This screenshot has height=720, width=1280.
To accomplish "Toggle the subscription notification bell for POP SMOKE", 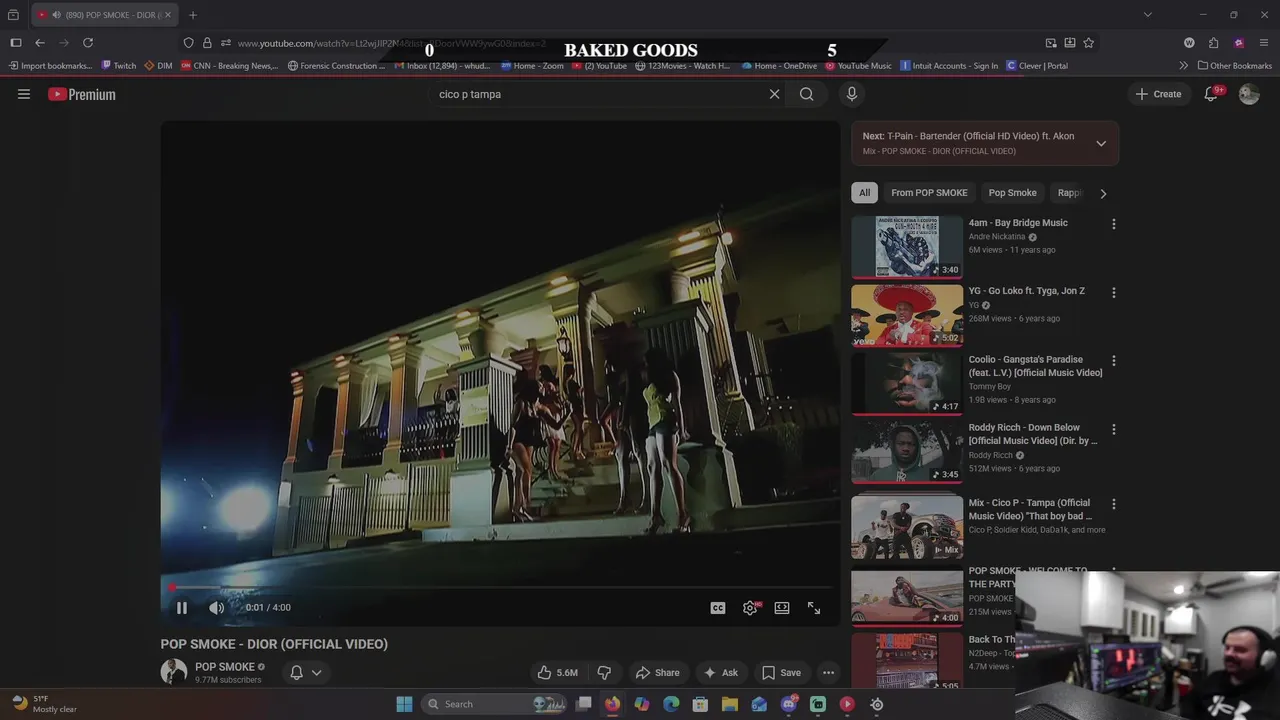I will pos(296,673).
